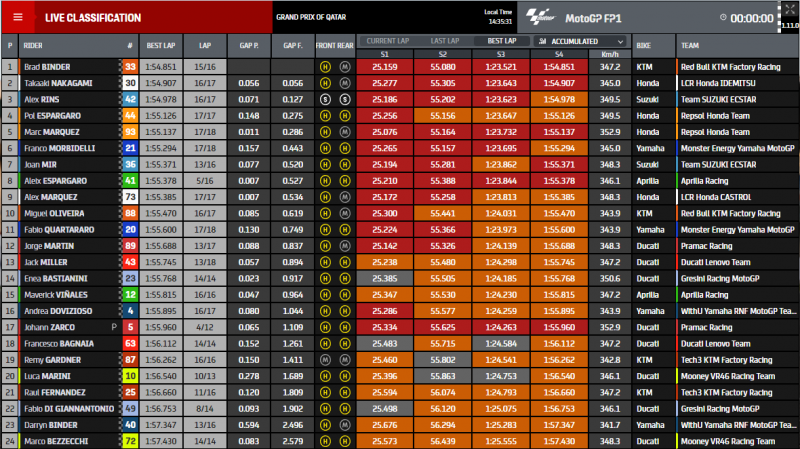
Task: Click Alex Rins's front soft tyre icon
Action: click(x=325, y=100)
